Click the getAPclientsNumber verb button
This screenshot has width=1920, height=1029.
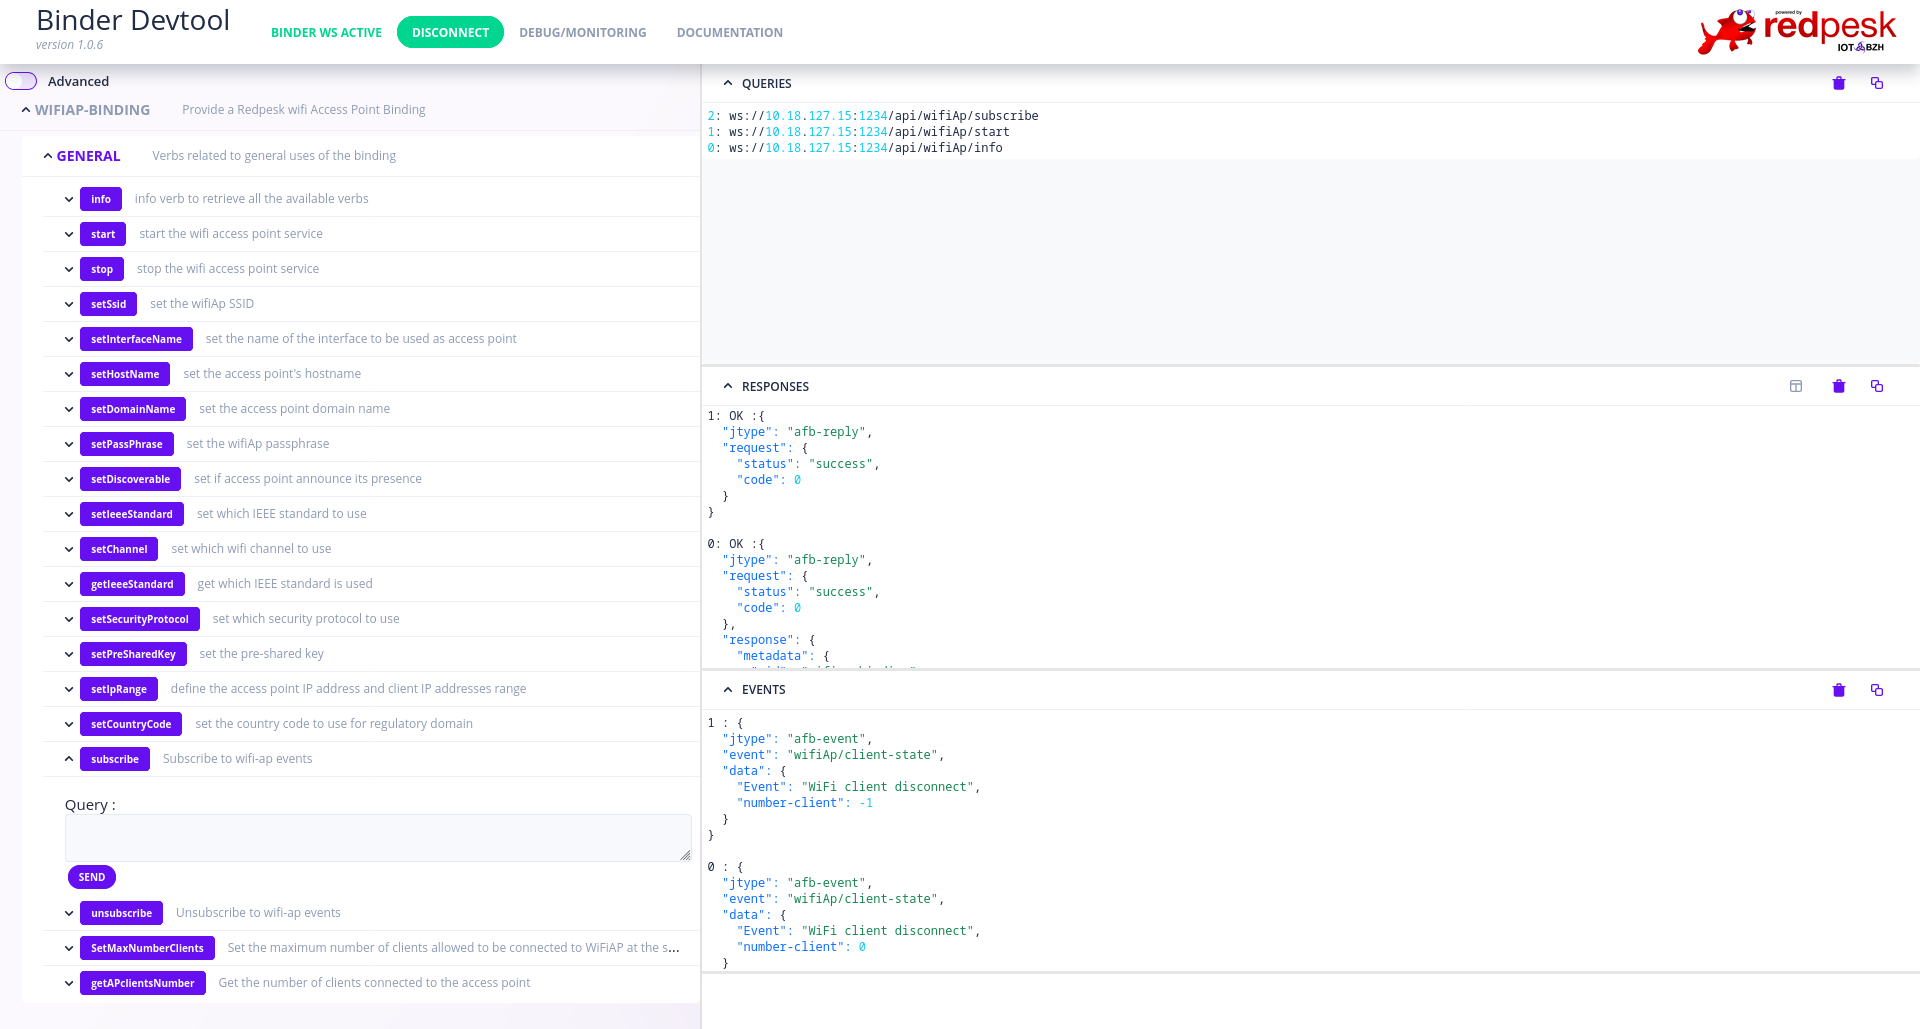pos(142,983)
